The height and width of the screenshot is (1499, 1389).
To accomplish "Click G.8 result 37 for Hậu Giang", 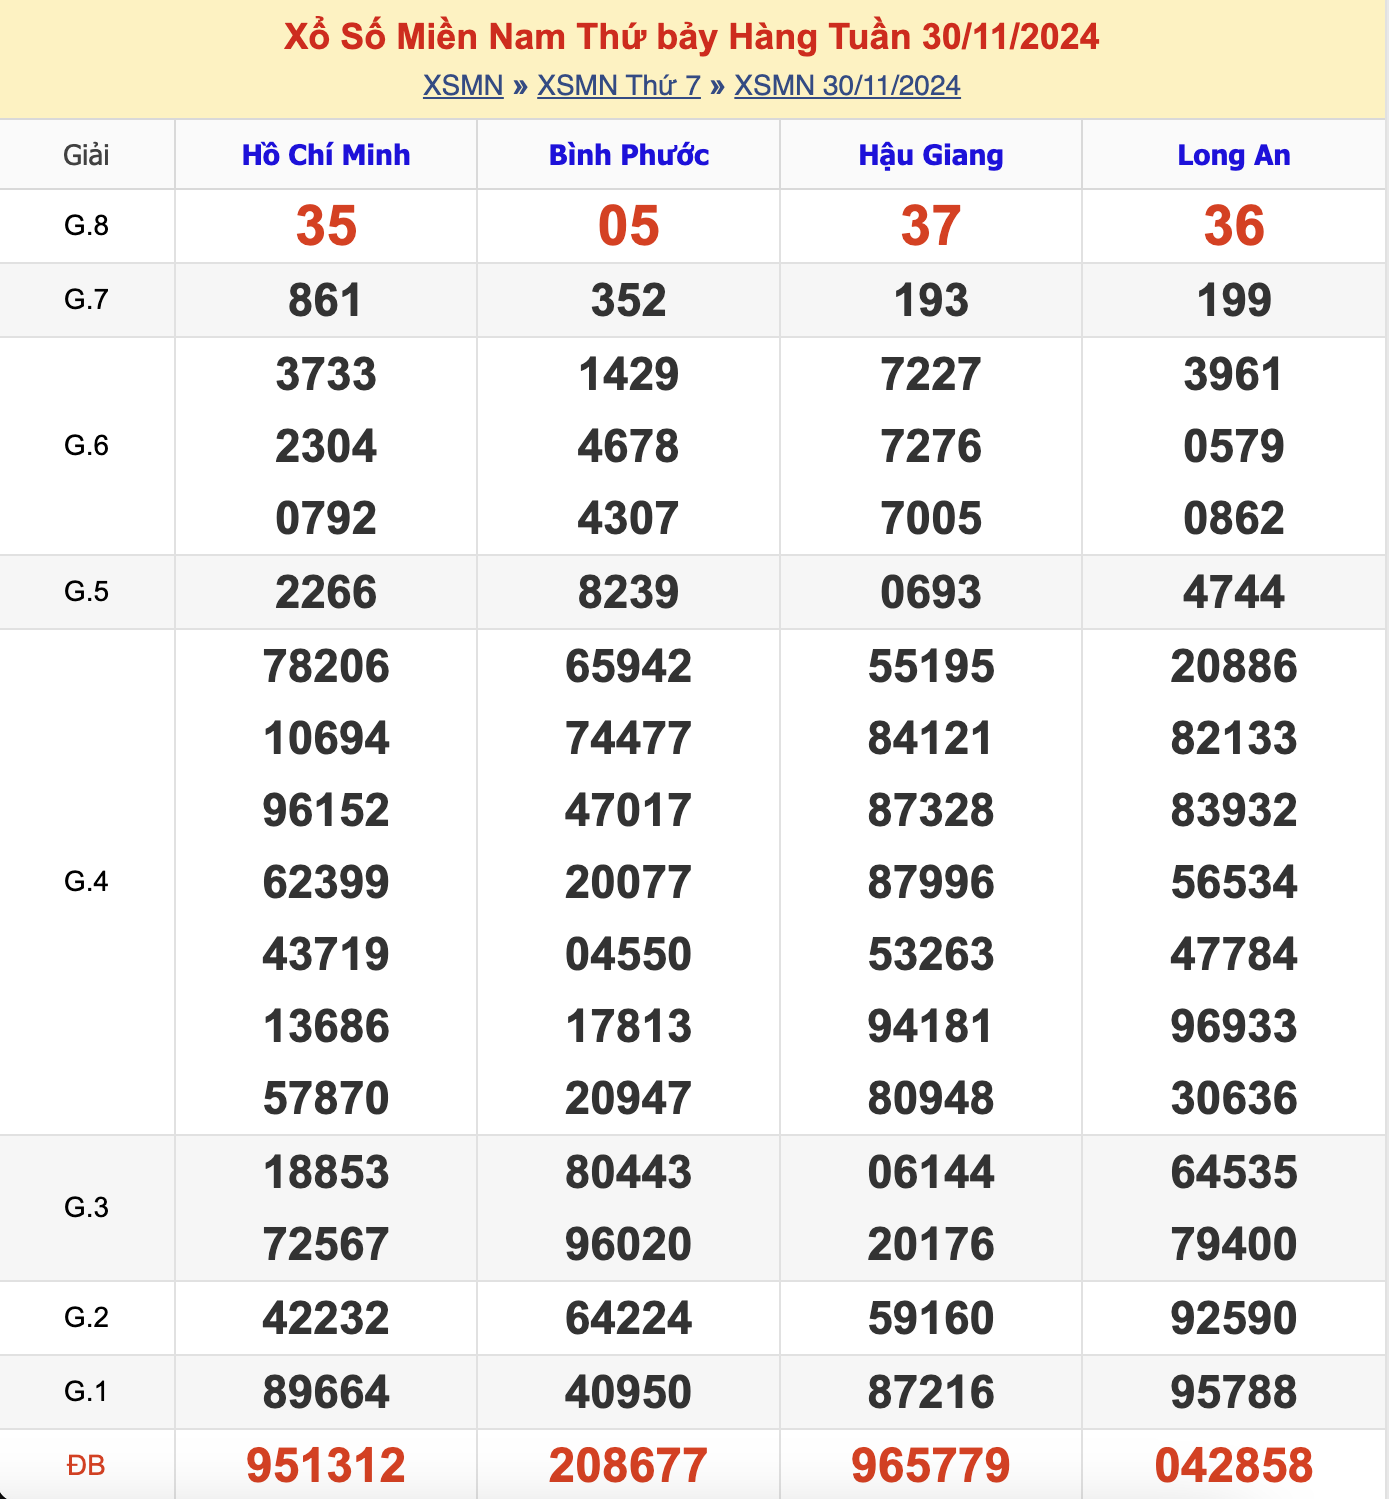I will [x=931, y=226].
